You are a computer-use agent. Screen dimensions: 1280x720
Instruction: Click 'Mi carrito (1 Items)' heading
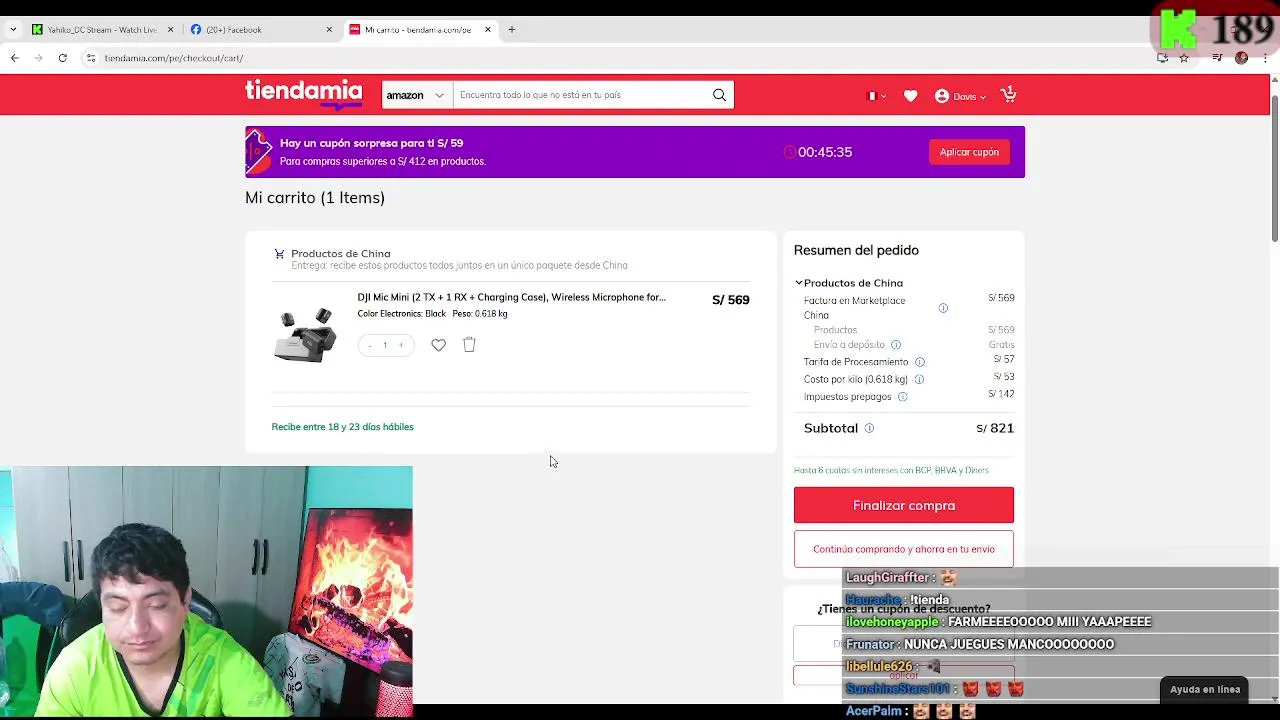coord(315,198)
